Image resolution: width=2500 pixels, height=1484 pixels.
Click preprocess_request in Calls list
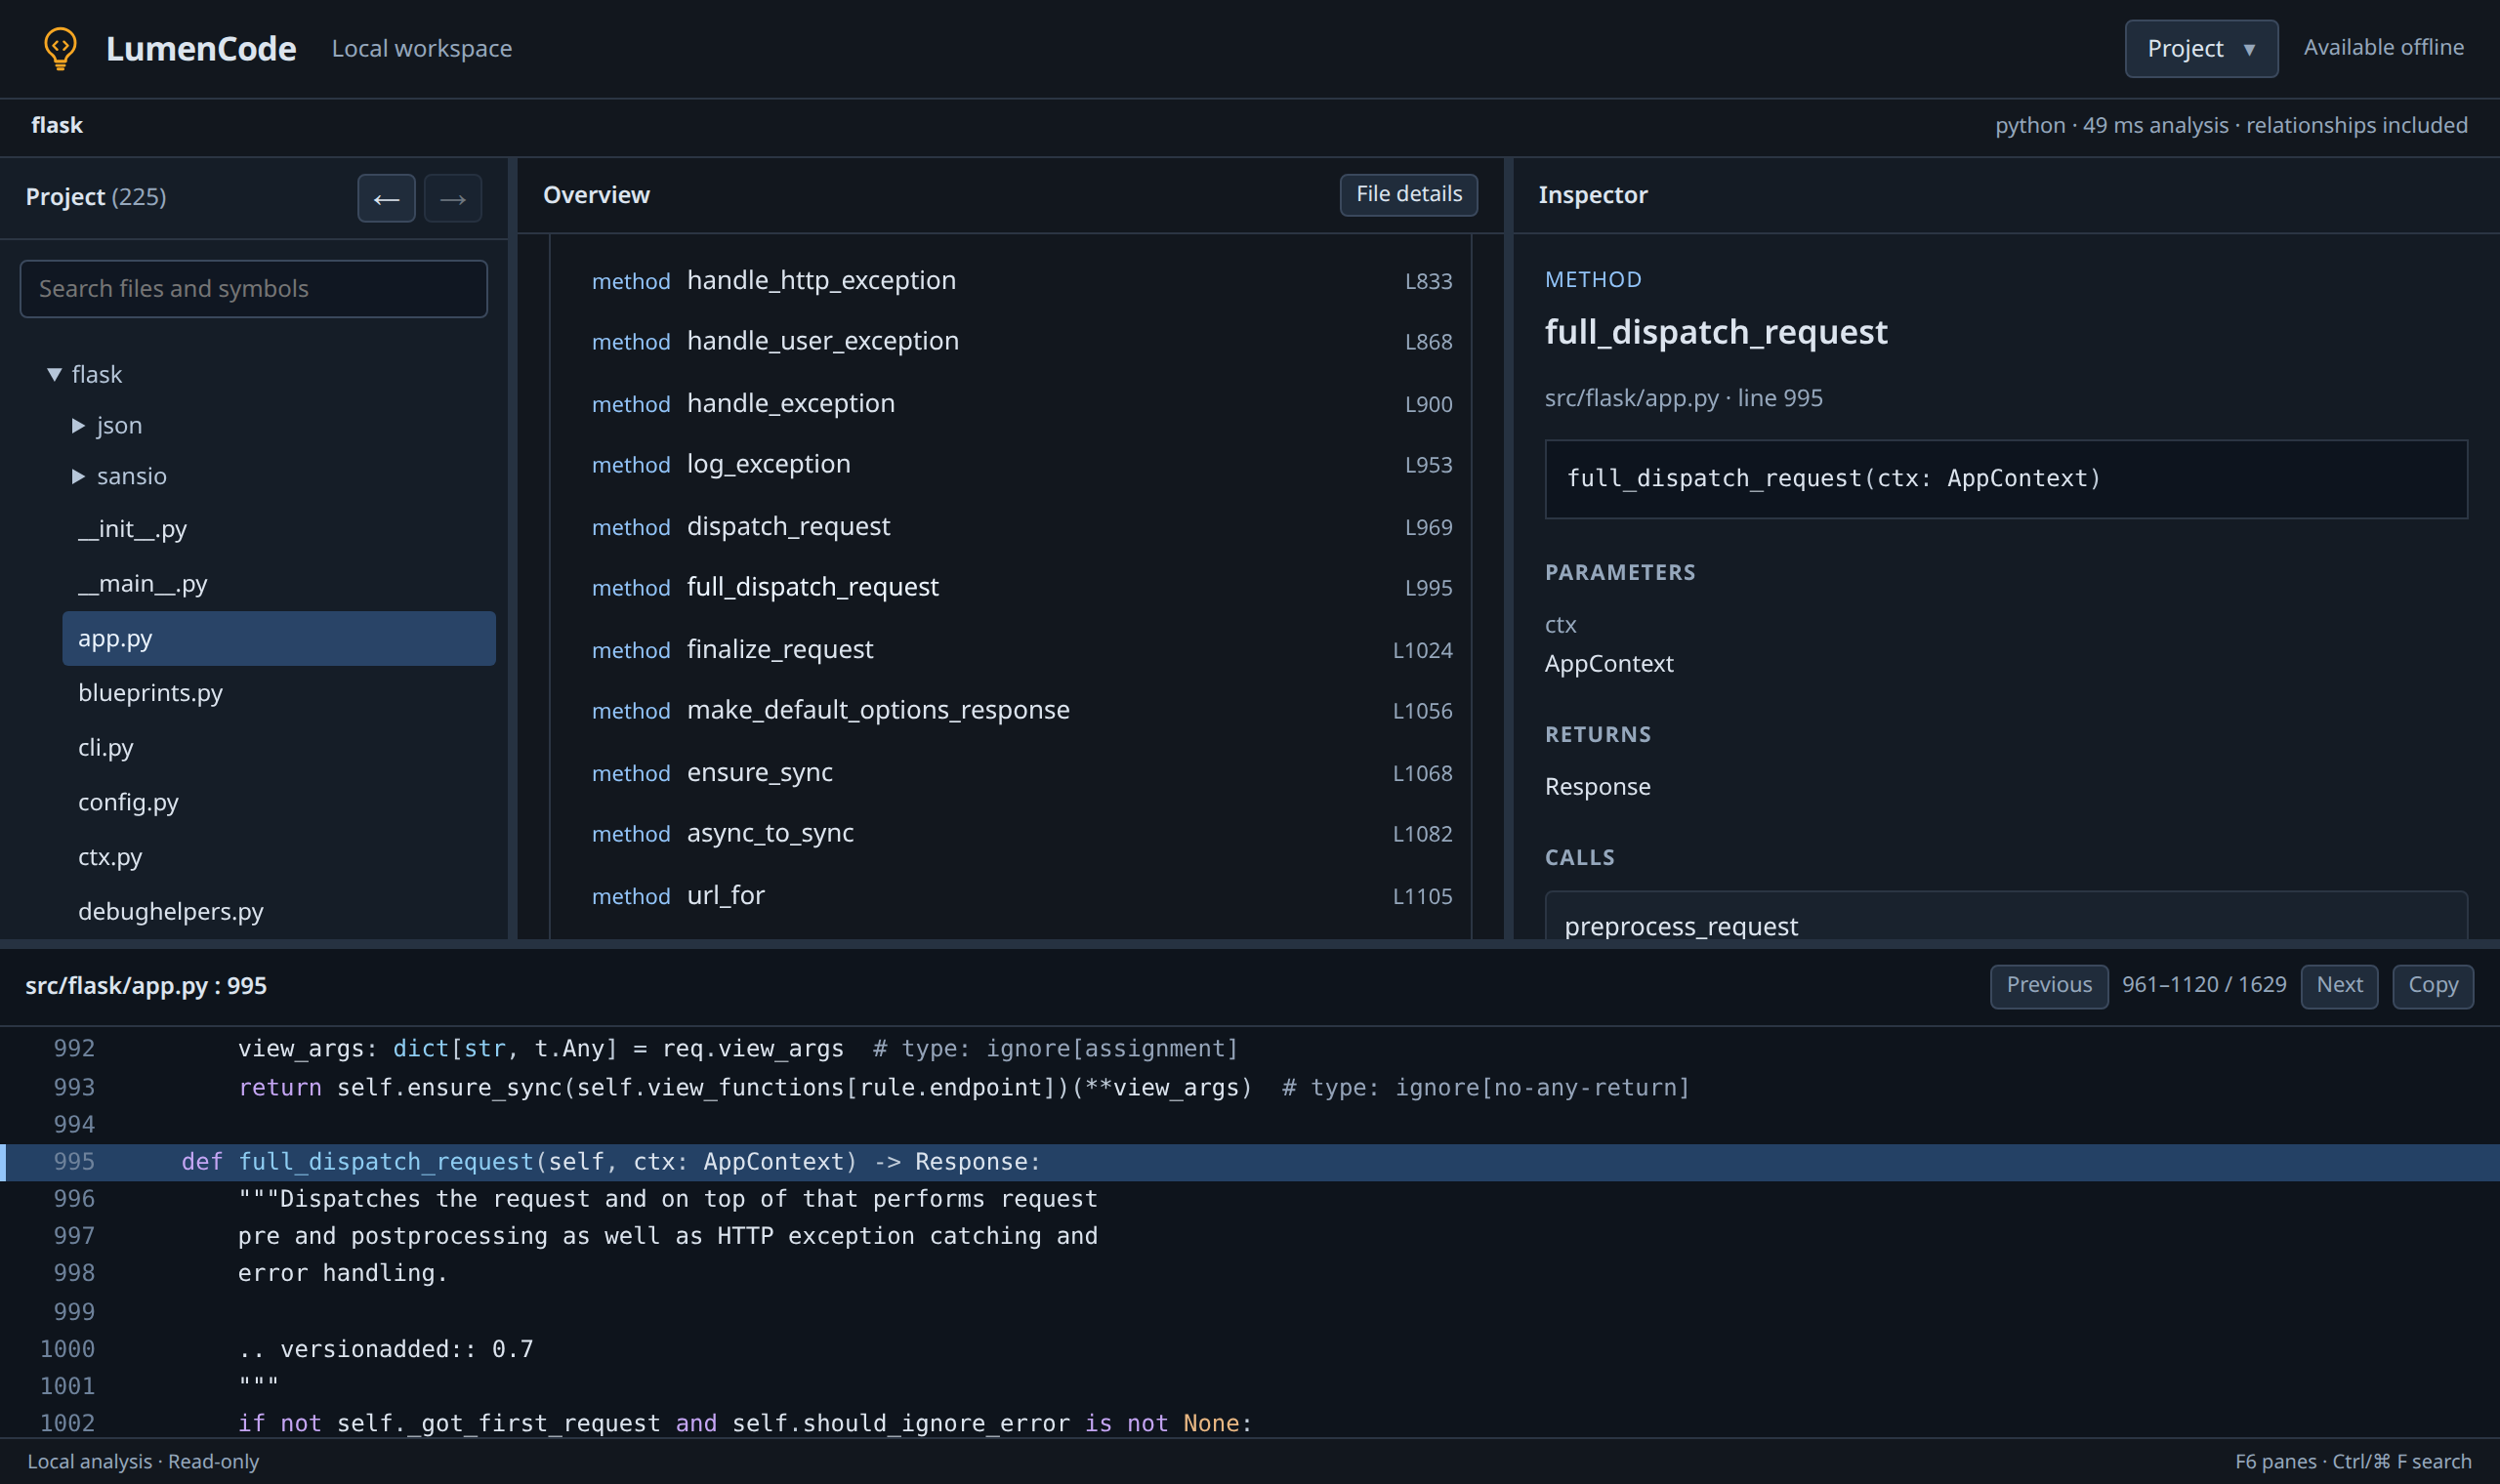click(x=2005, y=917)
